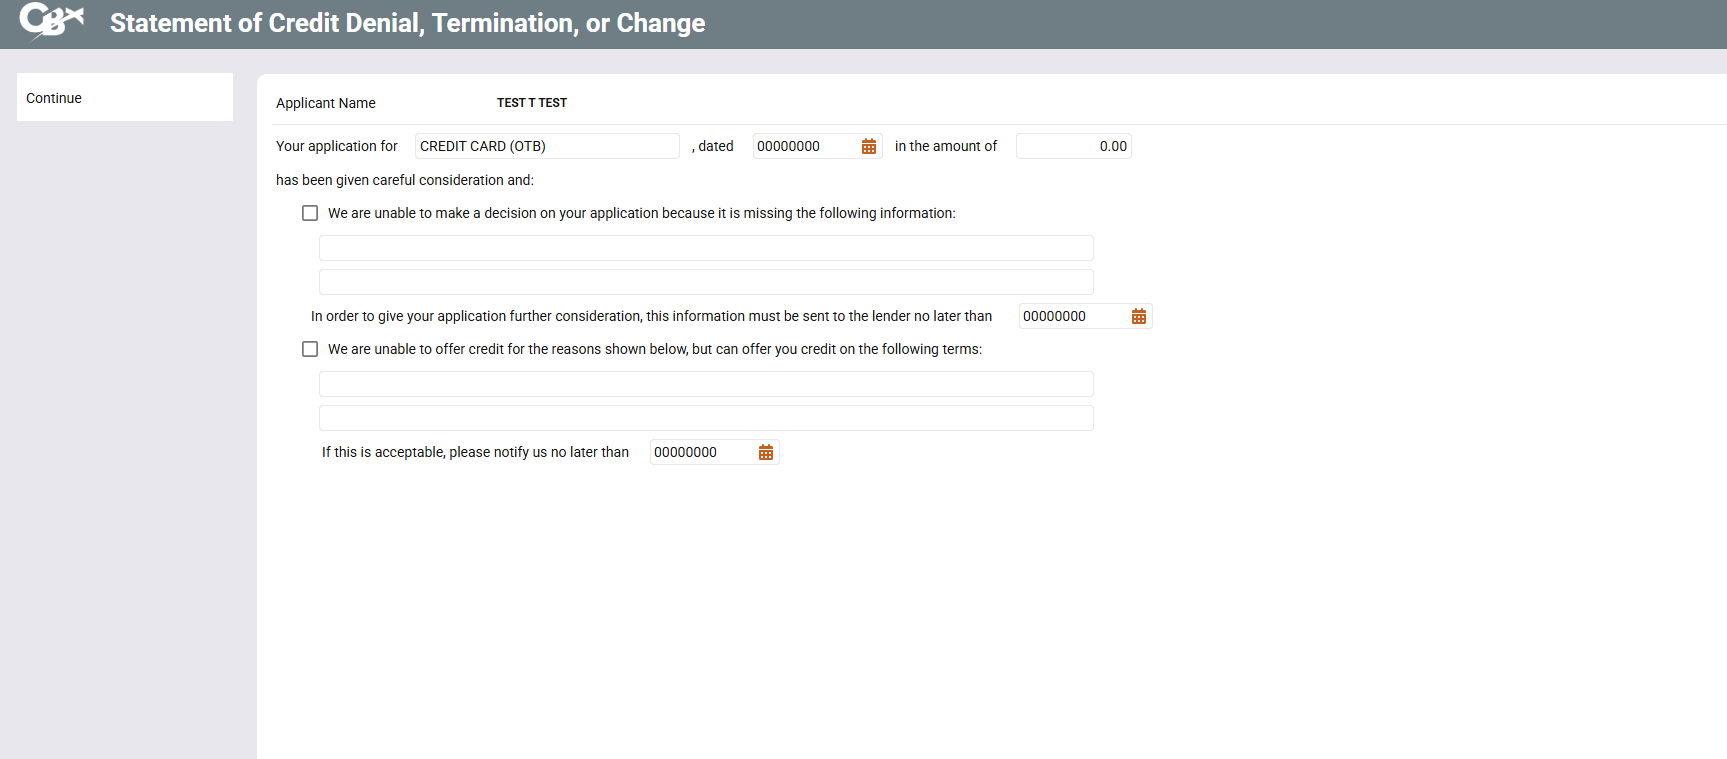Click the application dated date input
Screen dimensions: 1727x759
(x=804, y=146)
